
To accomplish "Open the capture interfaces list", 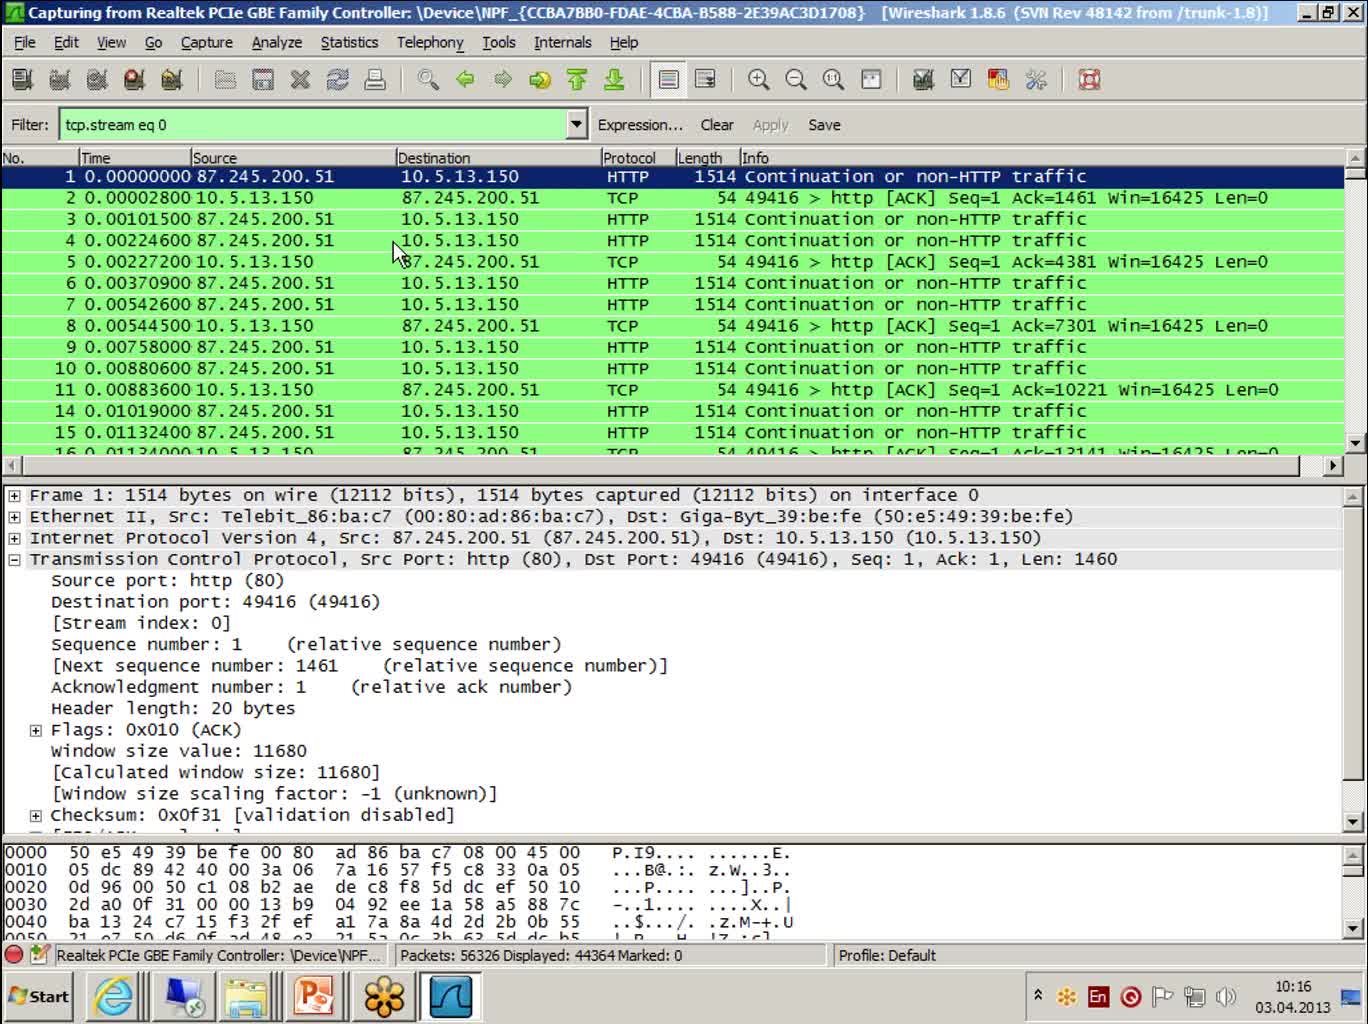I will tap(22, 80).
